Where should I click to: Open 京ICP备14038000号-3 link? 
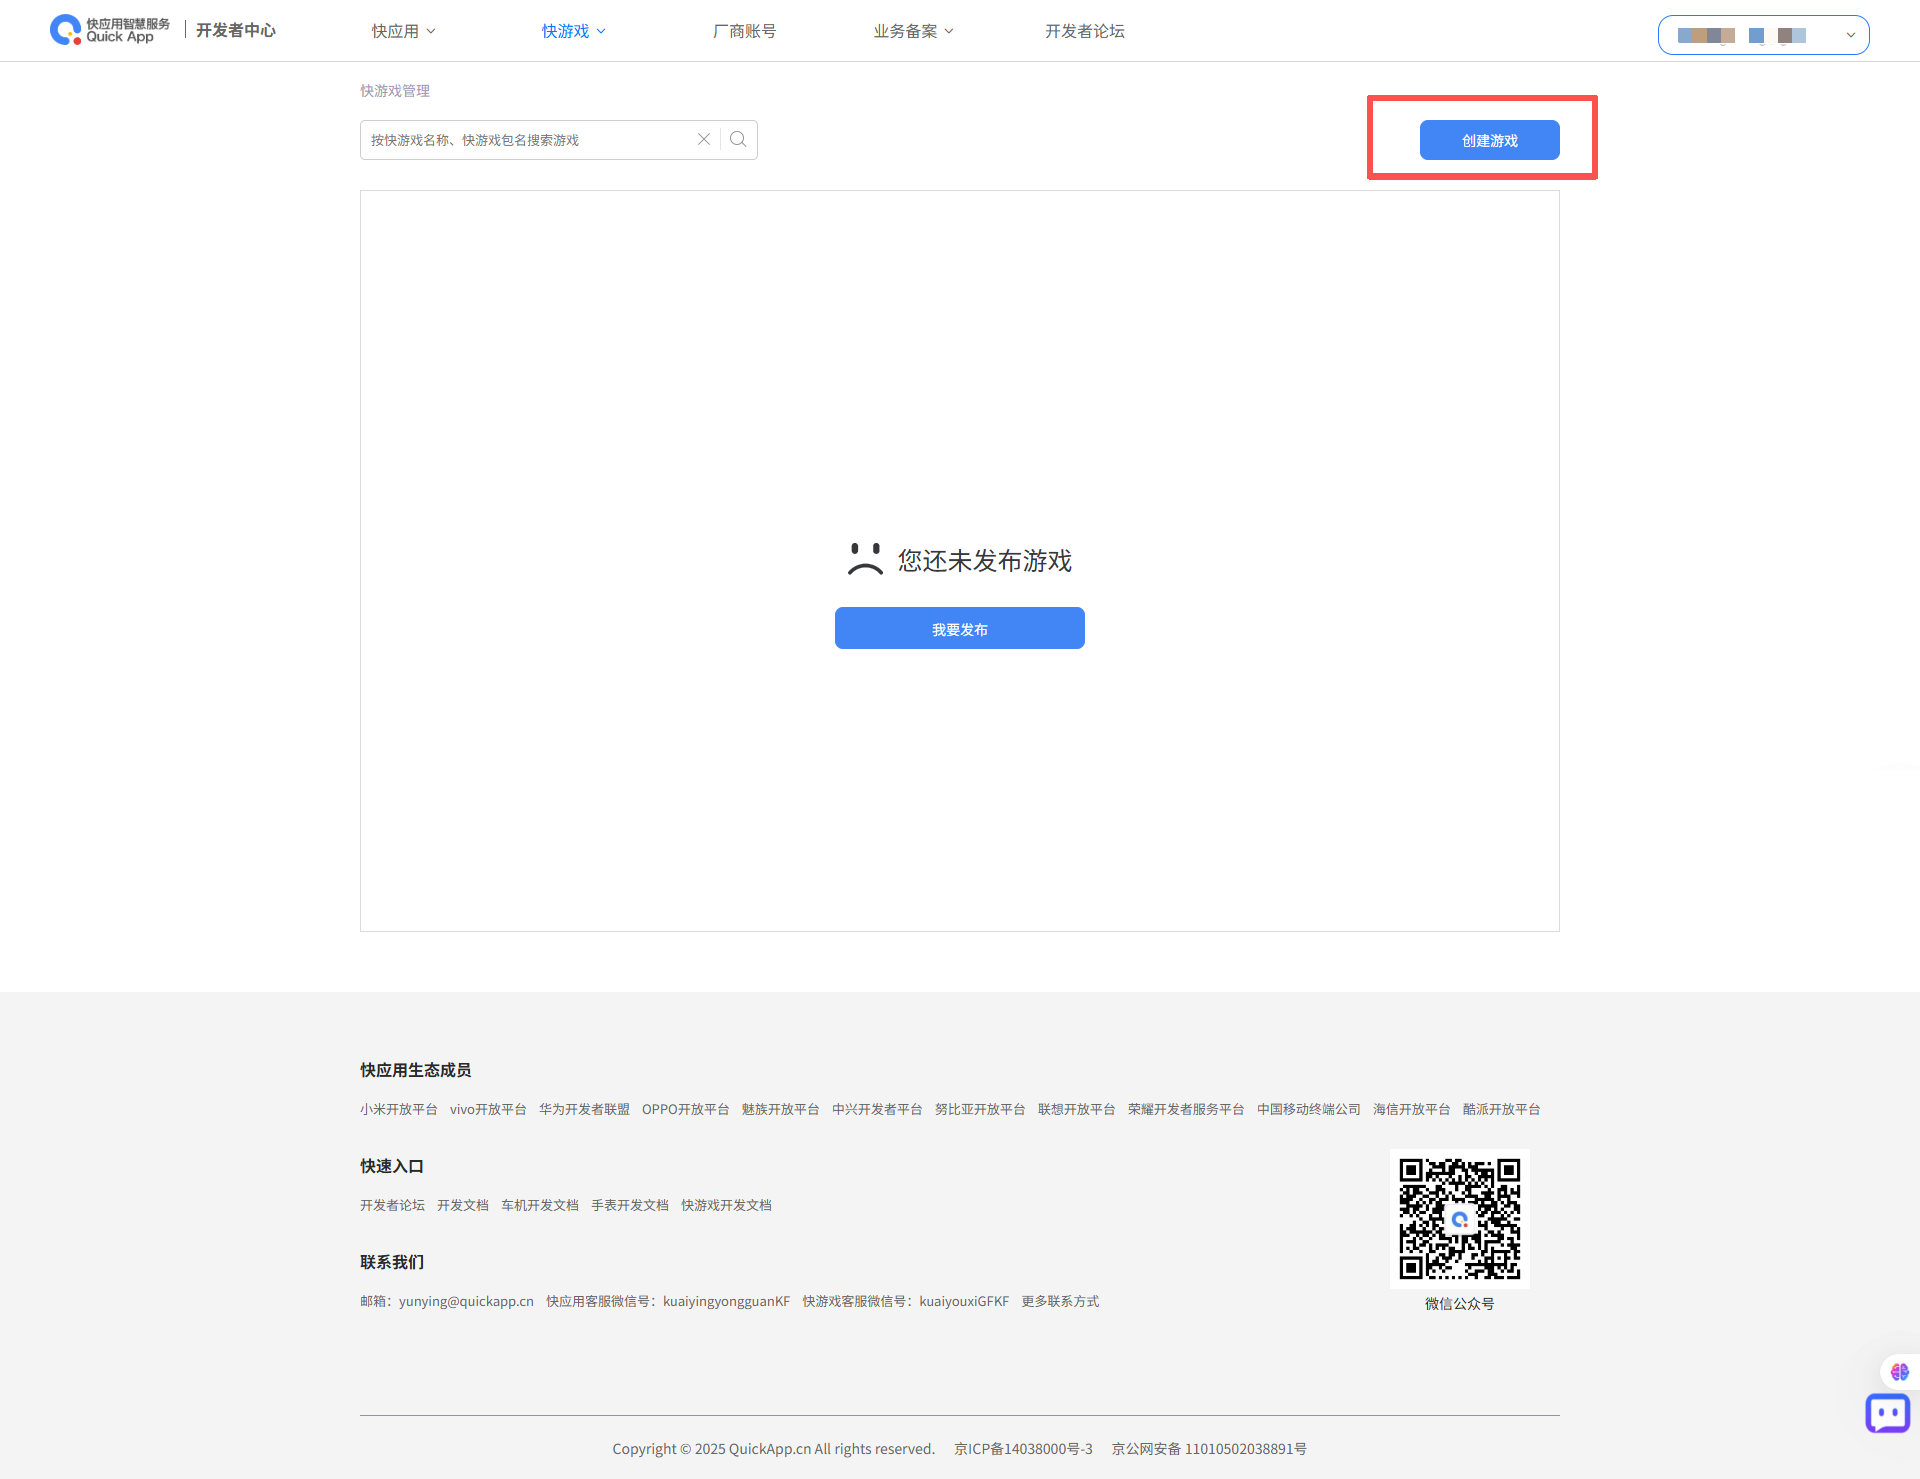(x=1023, y=1449)
